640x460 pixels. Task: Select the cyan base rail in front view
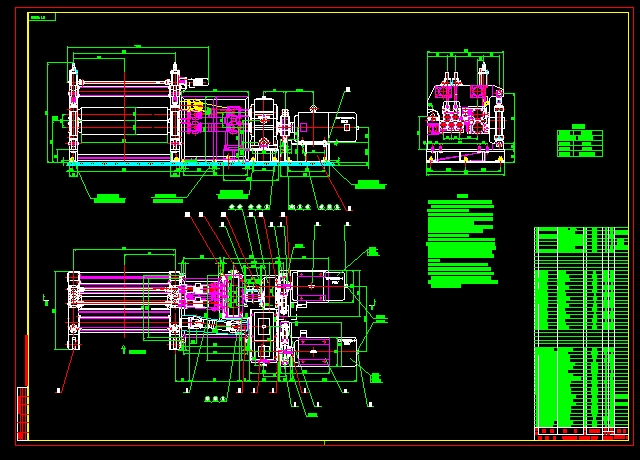[x=200, y=164]
